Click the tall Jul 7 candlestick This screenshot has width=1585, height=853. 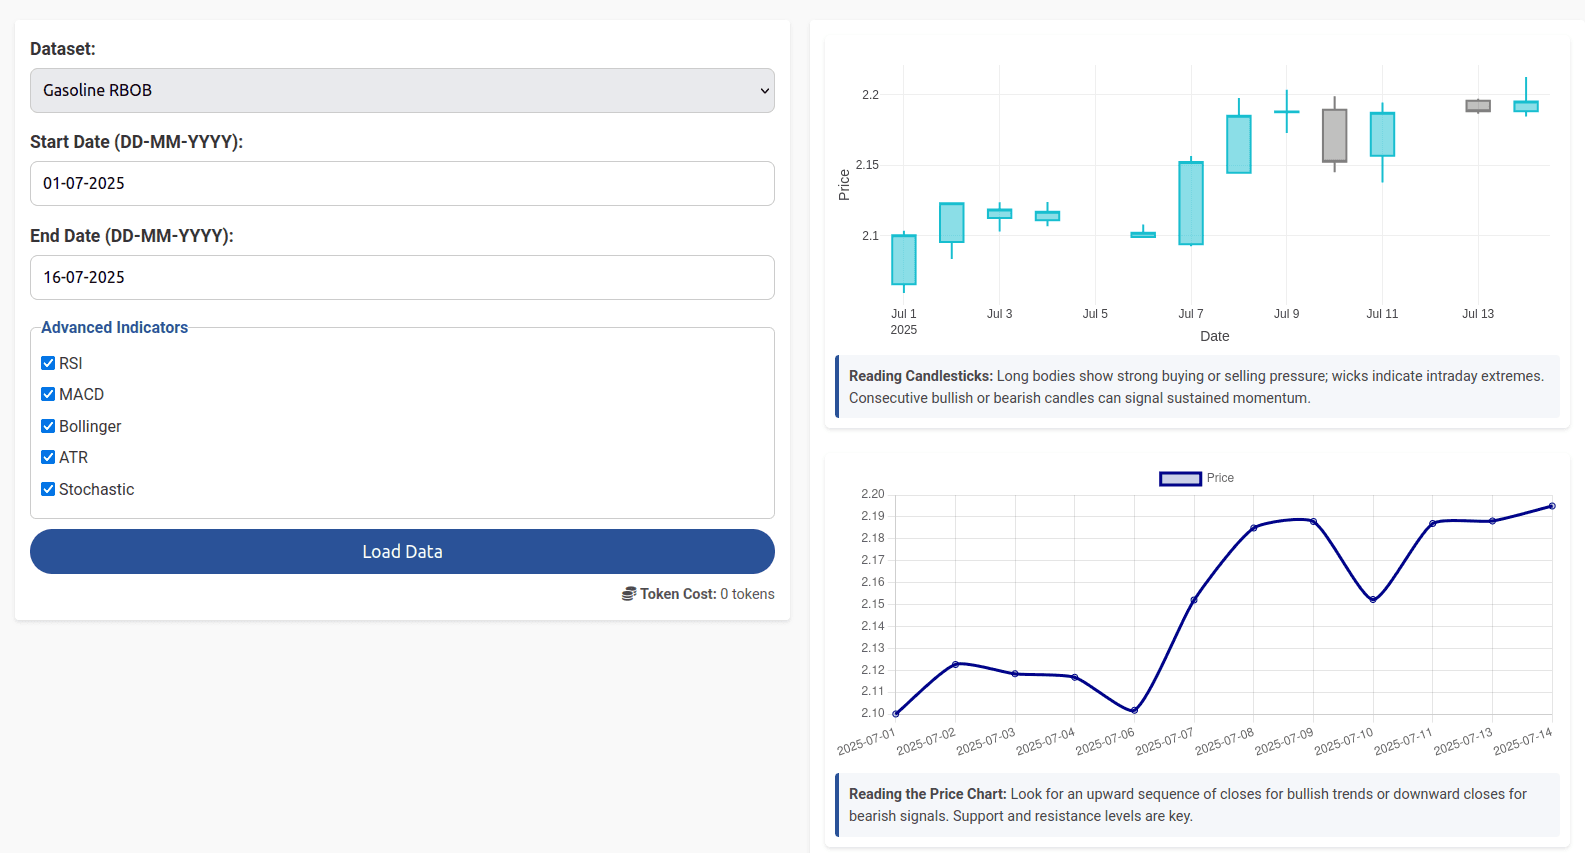[1191, 203]
